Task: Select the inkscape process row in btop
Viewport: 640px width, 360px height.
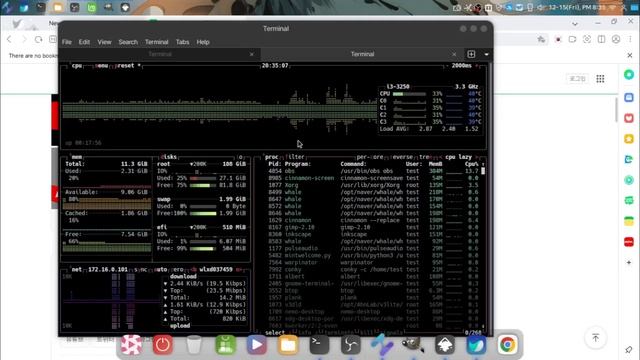Action: (373, 234)
